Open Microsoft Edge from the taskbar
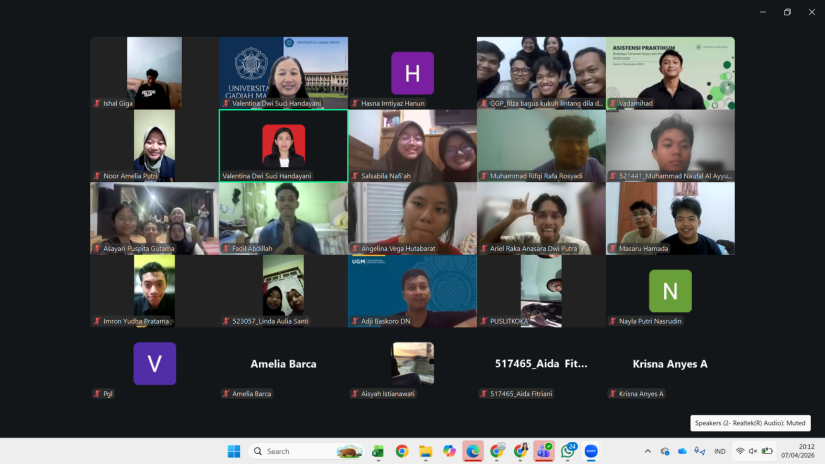This screenshot has height=464, width=825. coord(473,451)
